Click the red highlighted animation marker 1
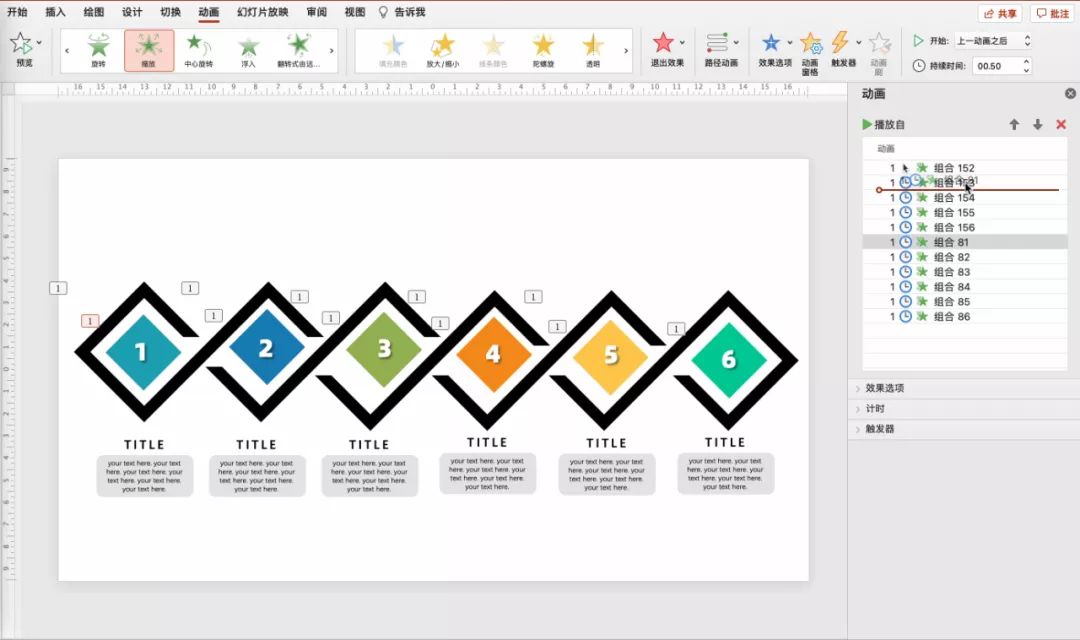The width and height of the screenshot is (1080, 640). (x=90, y=321)
